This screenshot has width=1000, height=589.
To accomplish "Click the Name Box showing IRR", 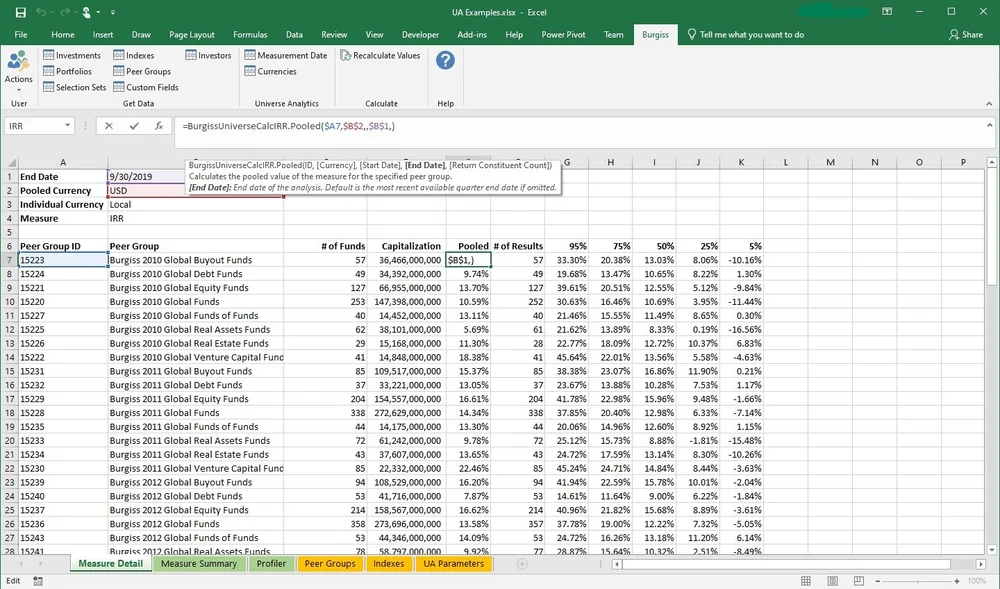I will 34,126.
